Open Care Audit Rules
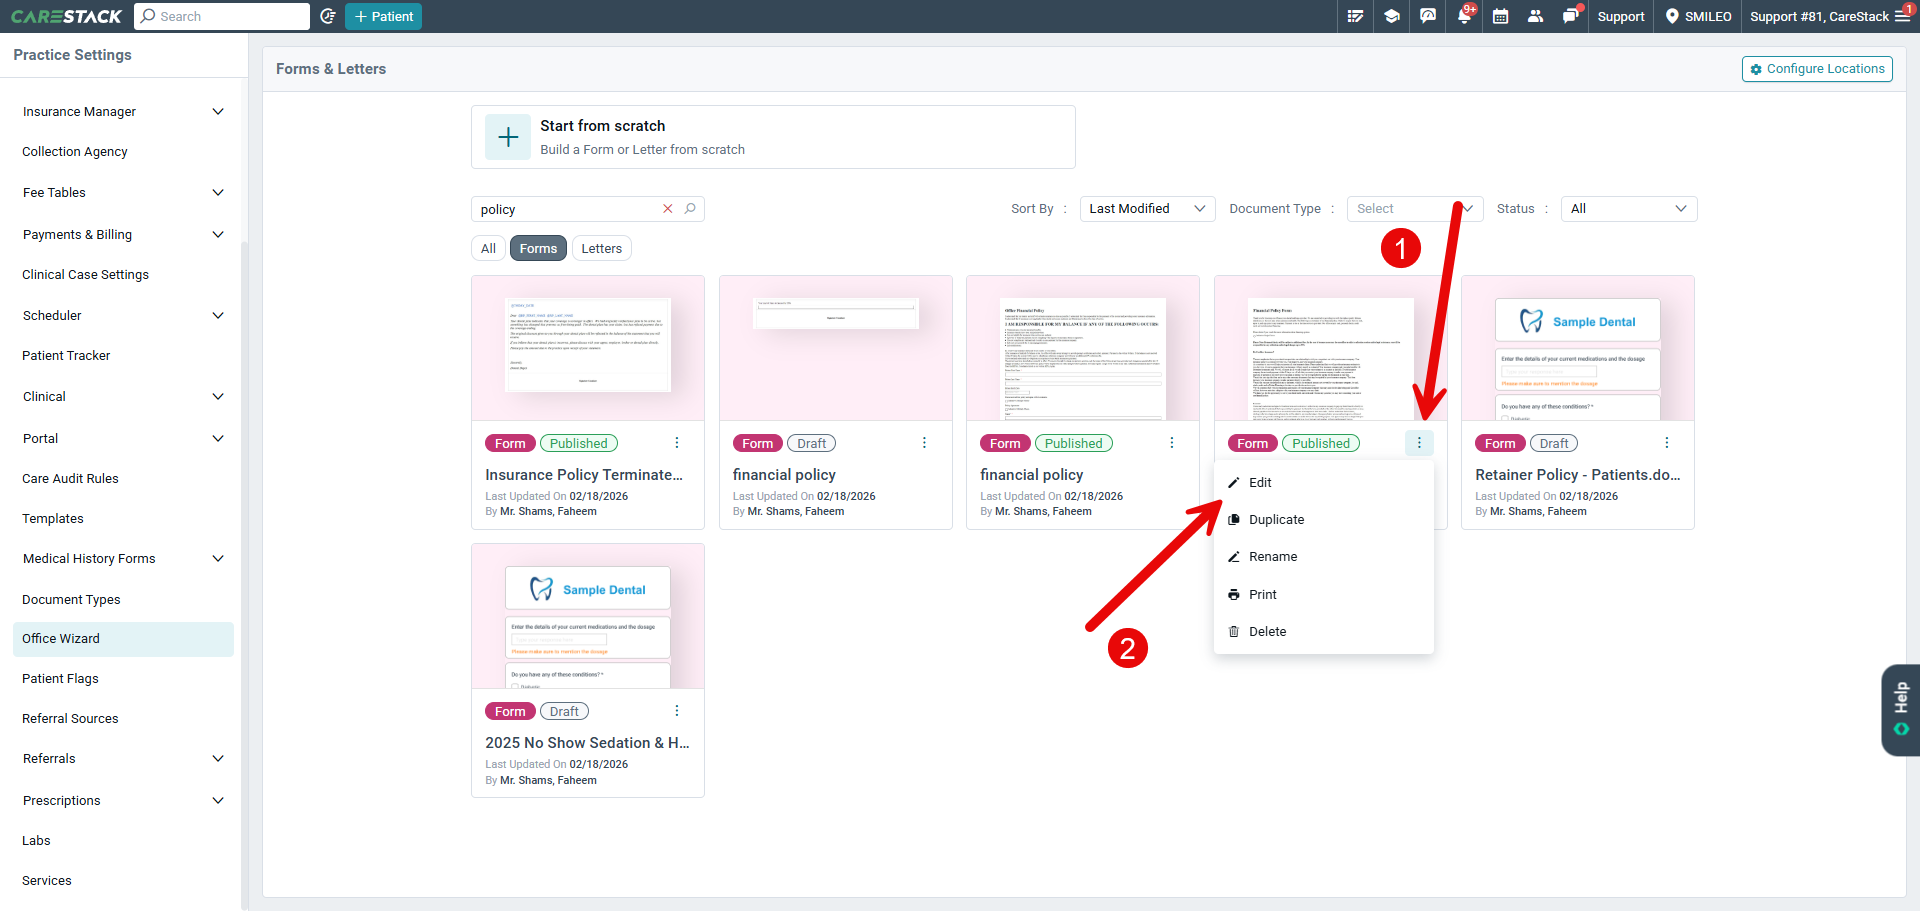Screen dimensions: 1920x911 [x=70, y=479]
